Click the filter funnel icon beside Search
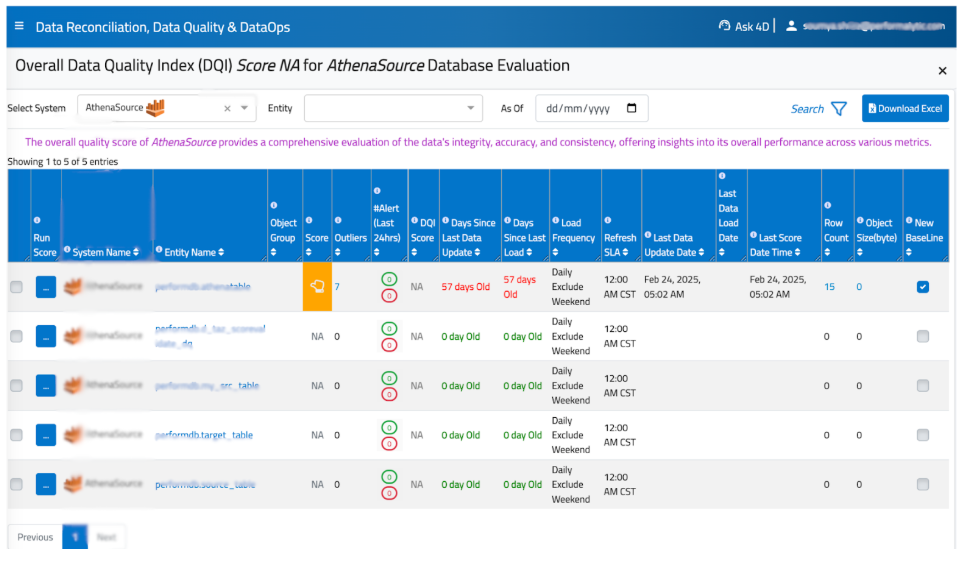 pyautogui.click(x=839, y=108)
